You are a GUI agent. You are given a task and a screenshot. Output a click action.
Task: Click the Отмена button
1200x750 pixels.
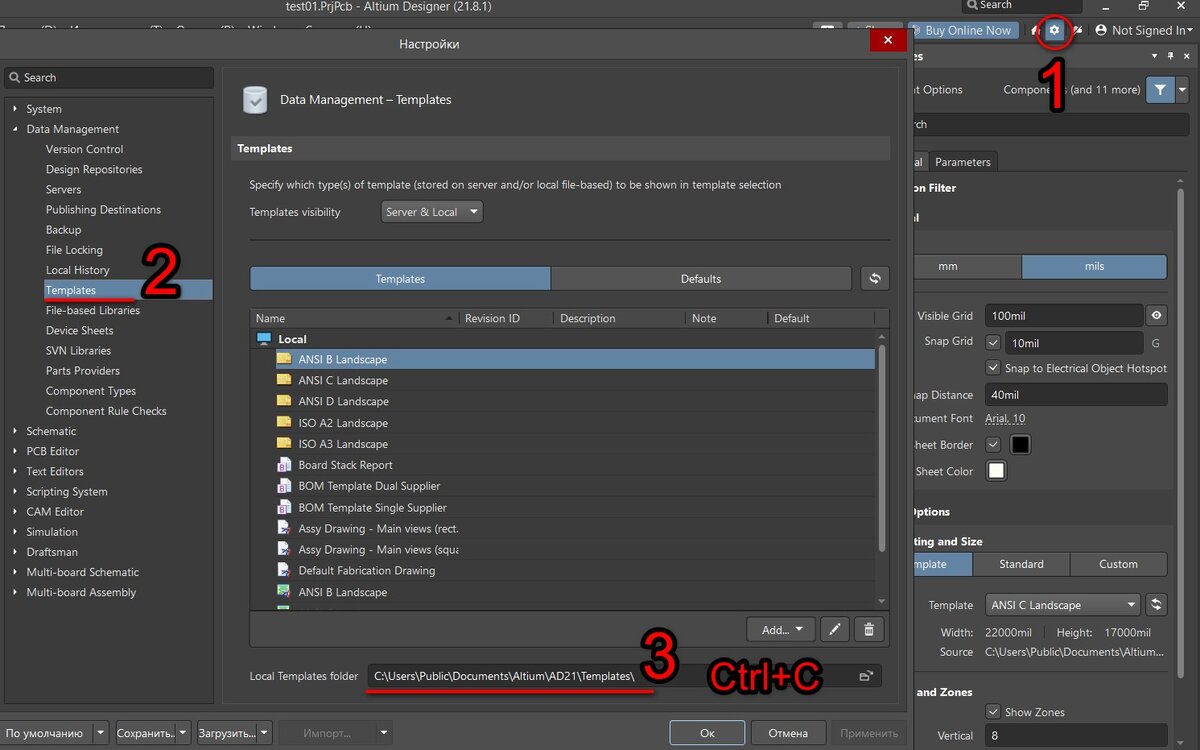(x=788, y=733)
